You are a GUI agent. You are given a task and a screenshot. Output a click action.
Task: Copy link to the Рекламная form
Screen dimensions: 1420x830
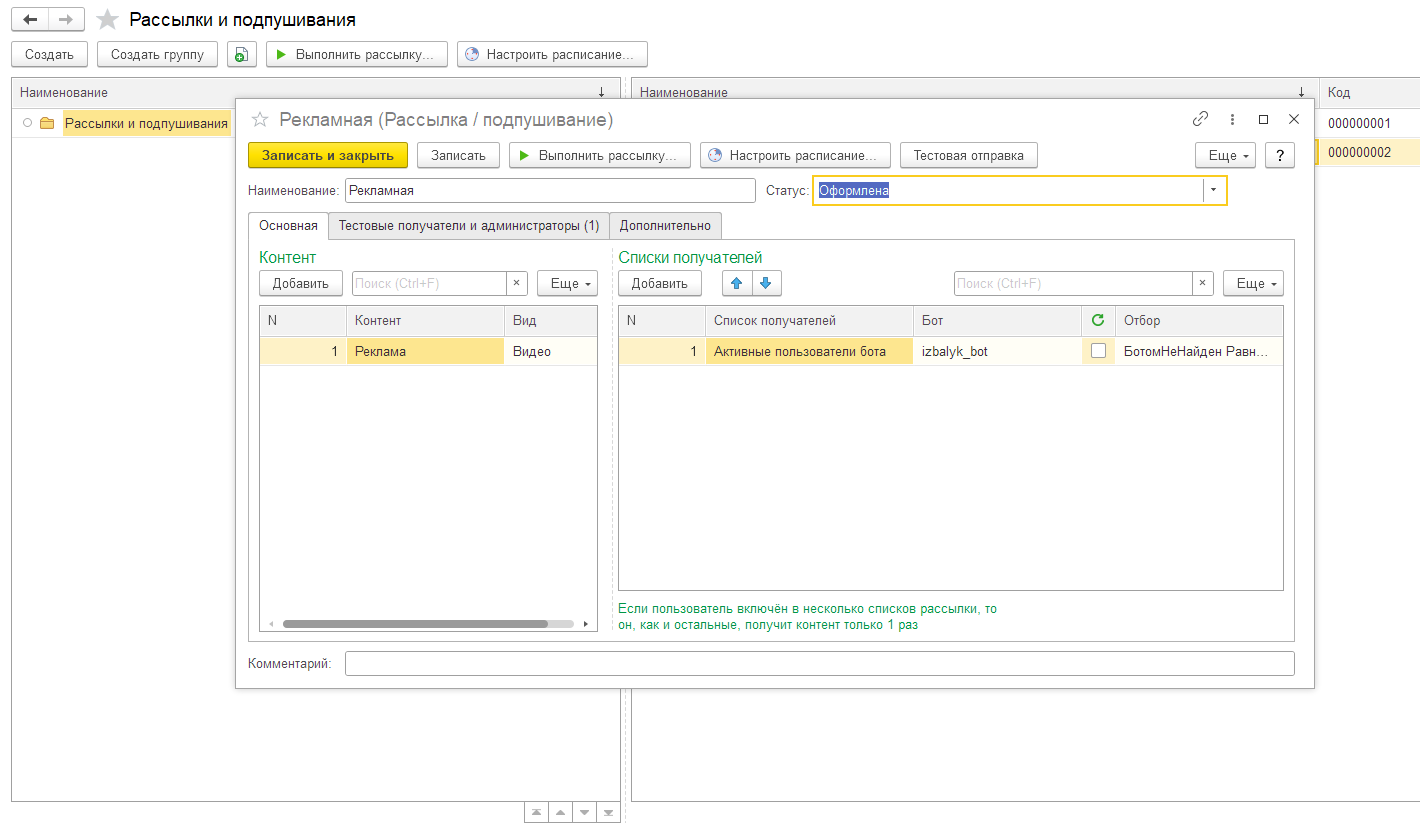pos(1201,119)
